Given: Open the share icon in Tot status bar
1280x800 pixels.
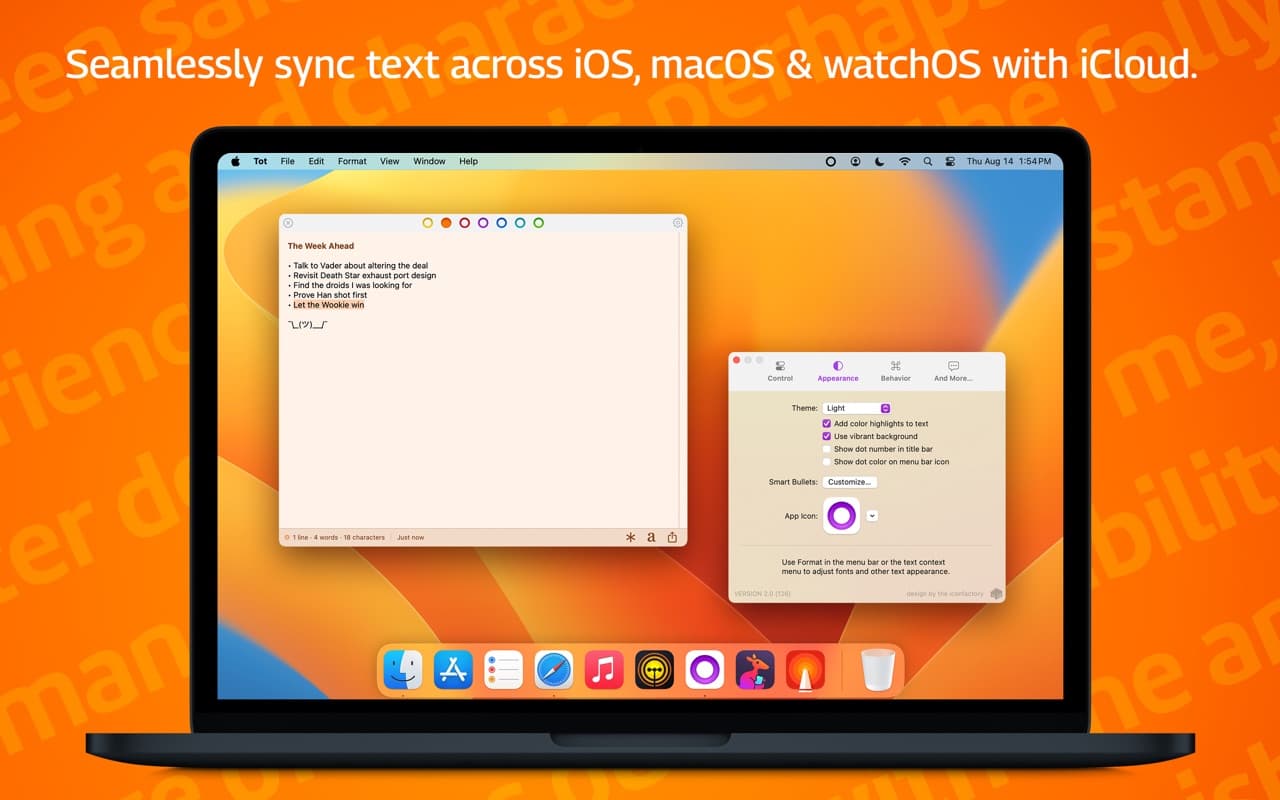Looking at the screenshot, I should 672,537.
